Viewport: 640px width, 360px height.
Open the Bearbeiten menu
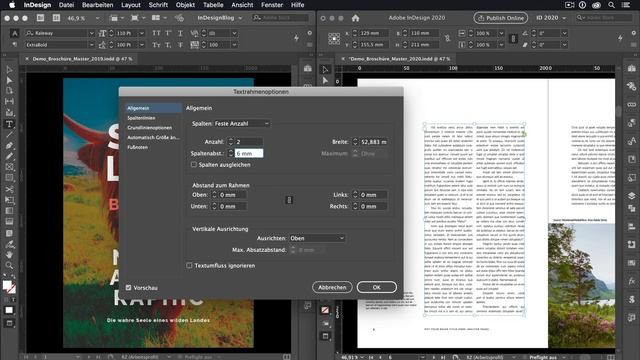point(98,5)
